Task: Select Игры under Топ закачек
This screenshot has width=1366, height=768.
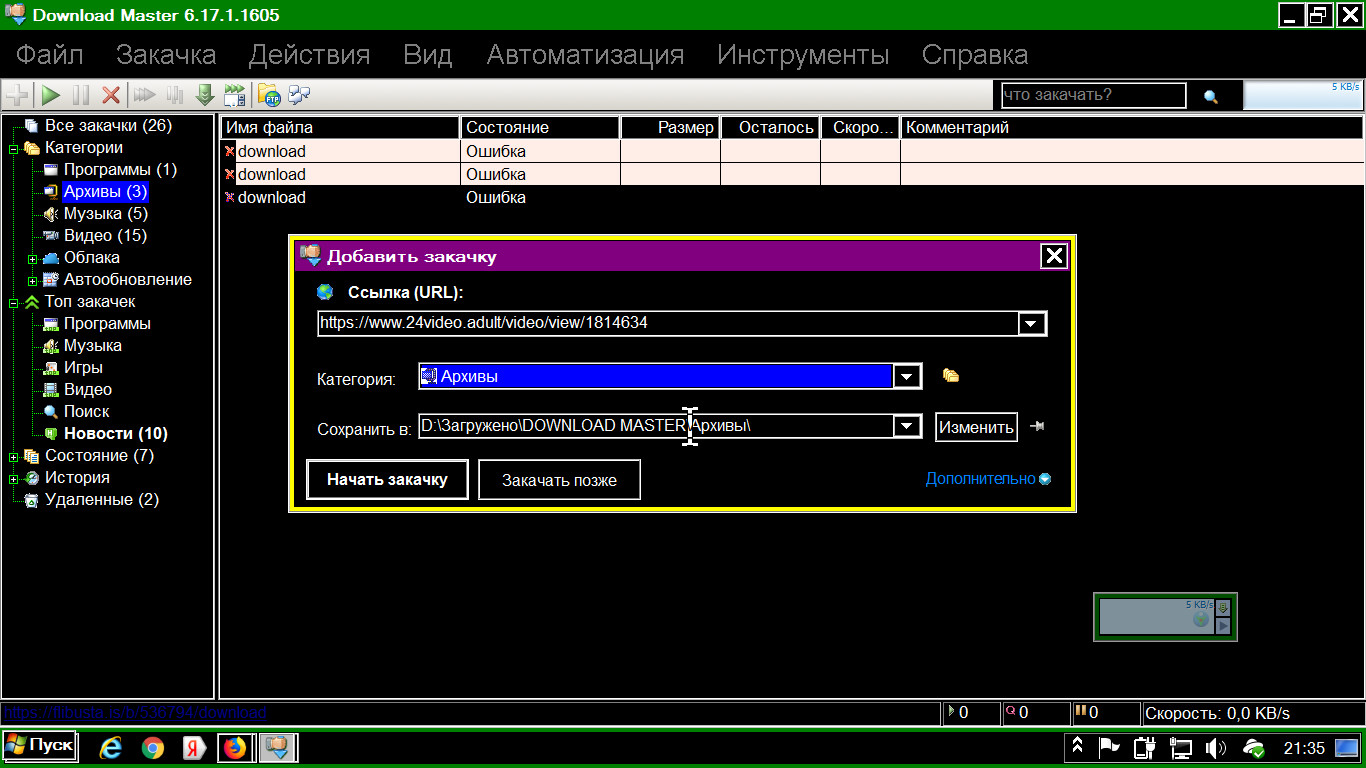Action: point(83,368)
